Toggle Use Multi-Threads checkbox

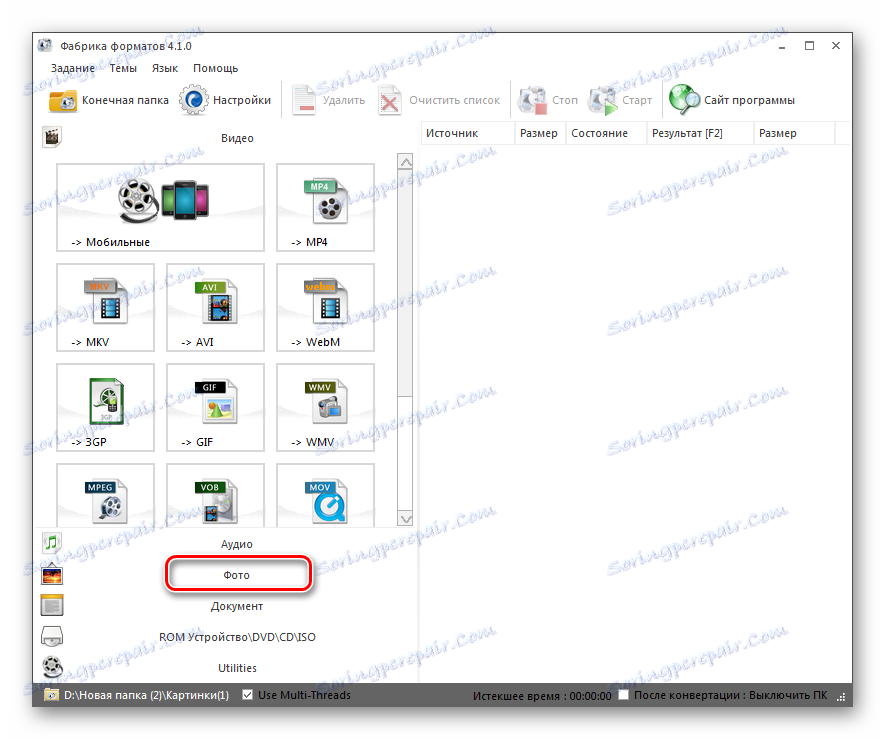click(x=247, y=695)
